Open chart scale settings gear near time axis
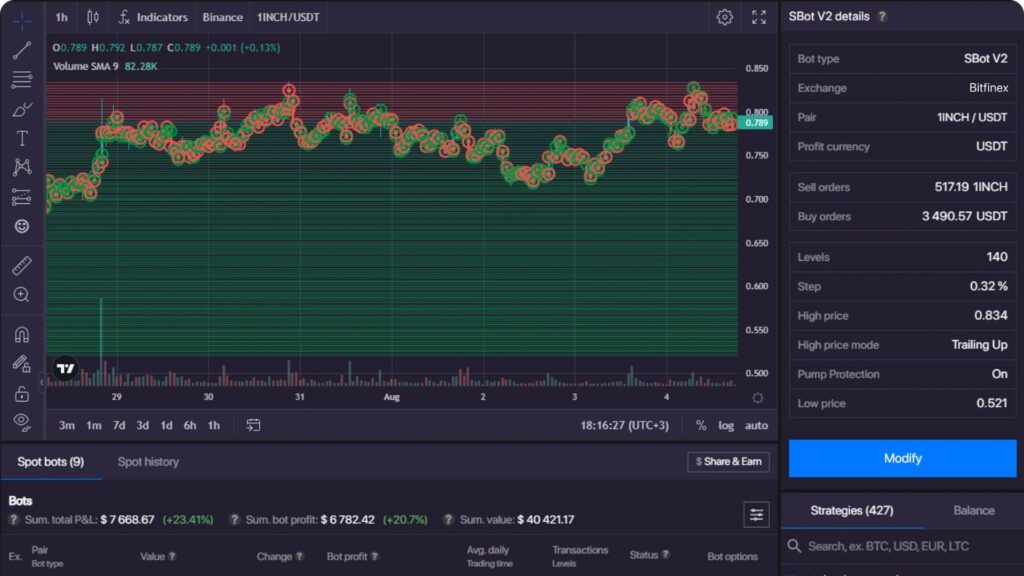Image resolution: width=1024 pixels, height=576 pixels. click(x=758, y=397)
